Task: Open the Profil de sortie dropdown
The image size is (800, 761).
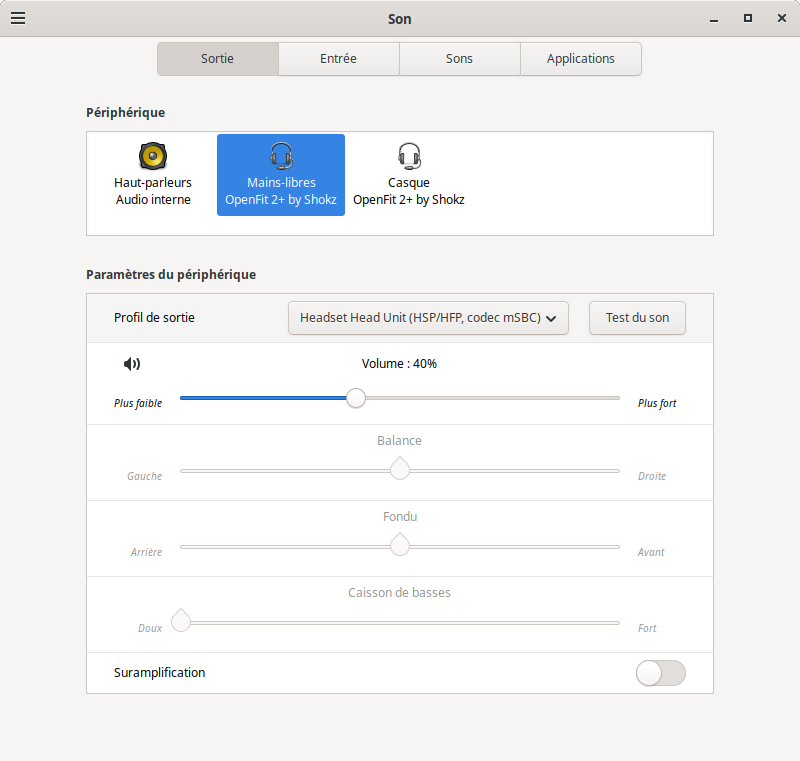Action: point(428,318)
